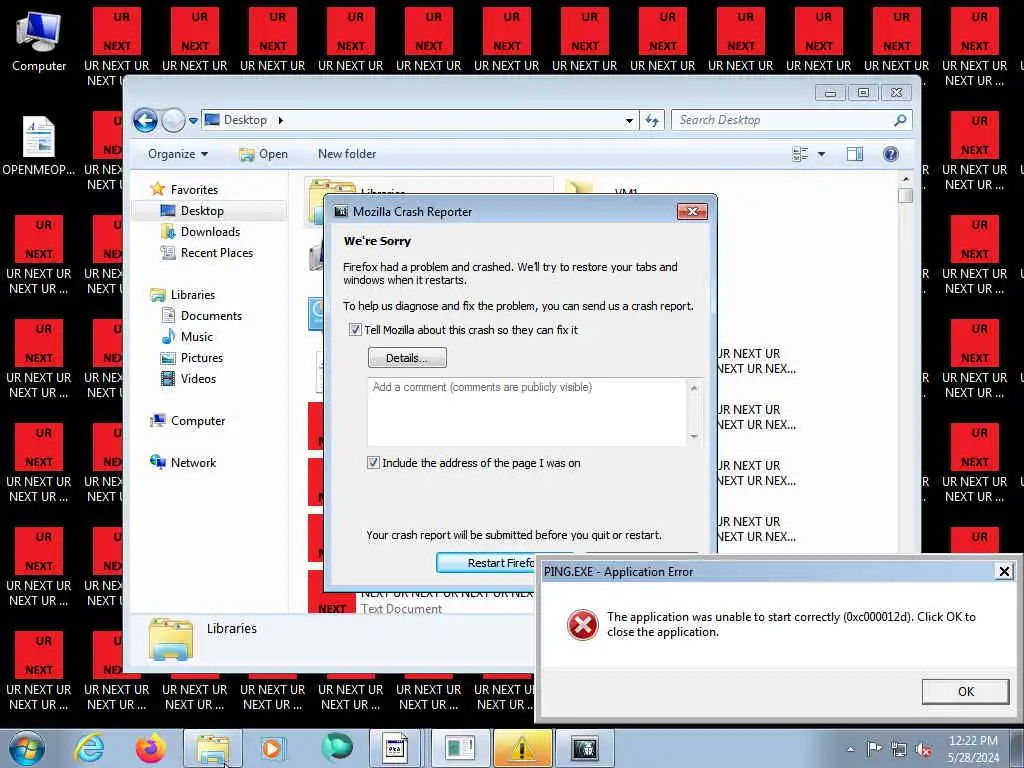
Task: Click the yellow warning triangle taskbar button
Action: [x=522, y=748]
